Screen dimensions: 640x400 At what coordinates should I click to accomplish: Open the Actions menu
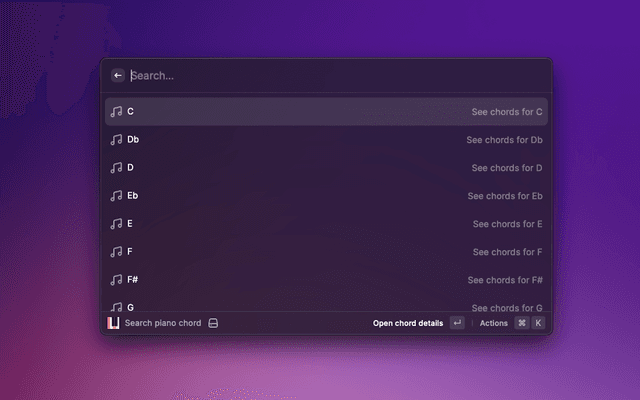click(494, 323)
